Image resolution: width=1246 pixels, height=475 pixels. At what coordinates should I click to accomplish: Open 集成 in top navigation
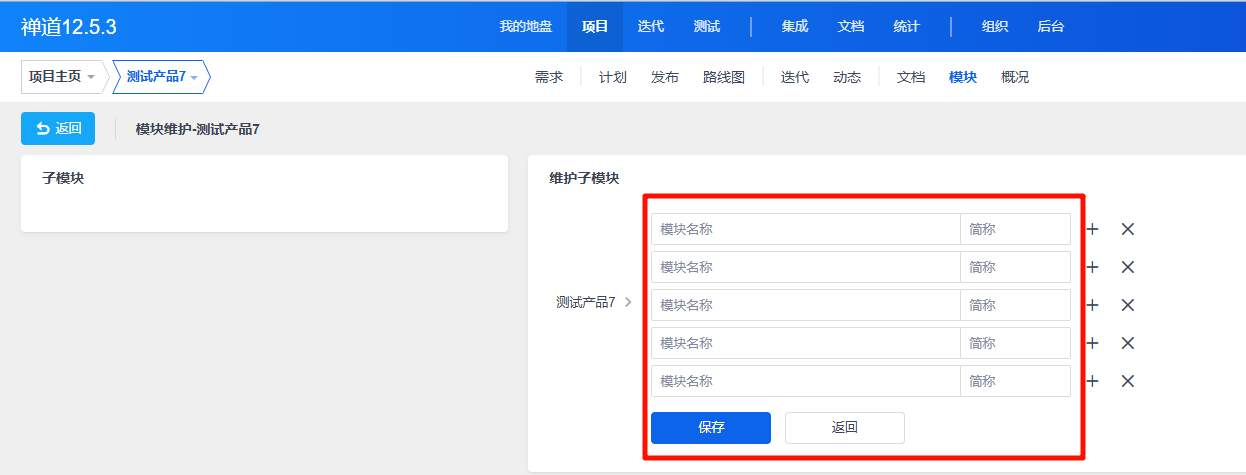[795, 27]
